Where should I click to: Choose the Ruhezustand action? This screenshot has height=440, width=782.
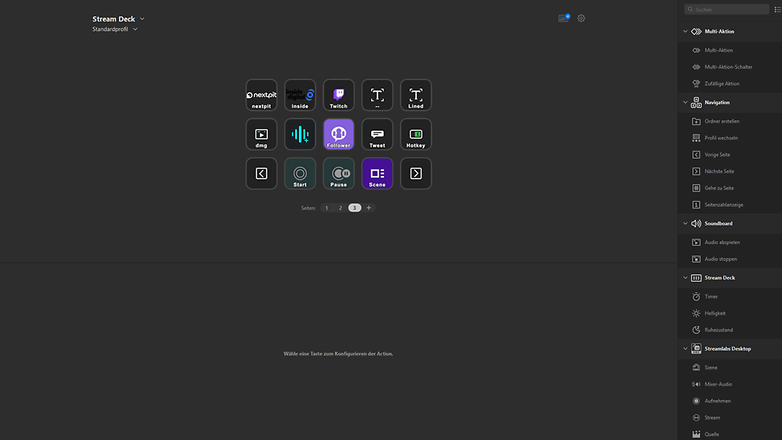pos(730,330)
